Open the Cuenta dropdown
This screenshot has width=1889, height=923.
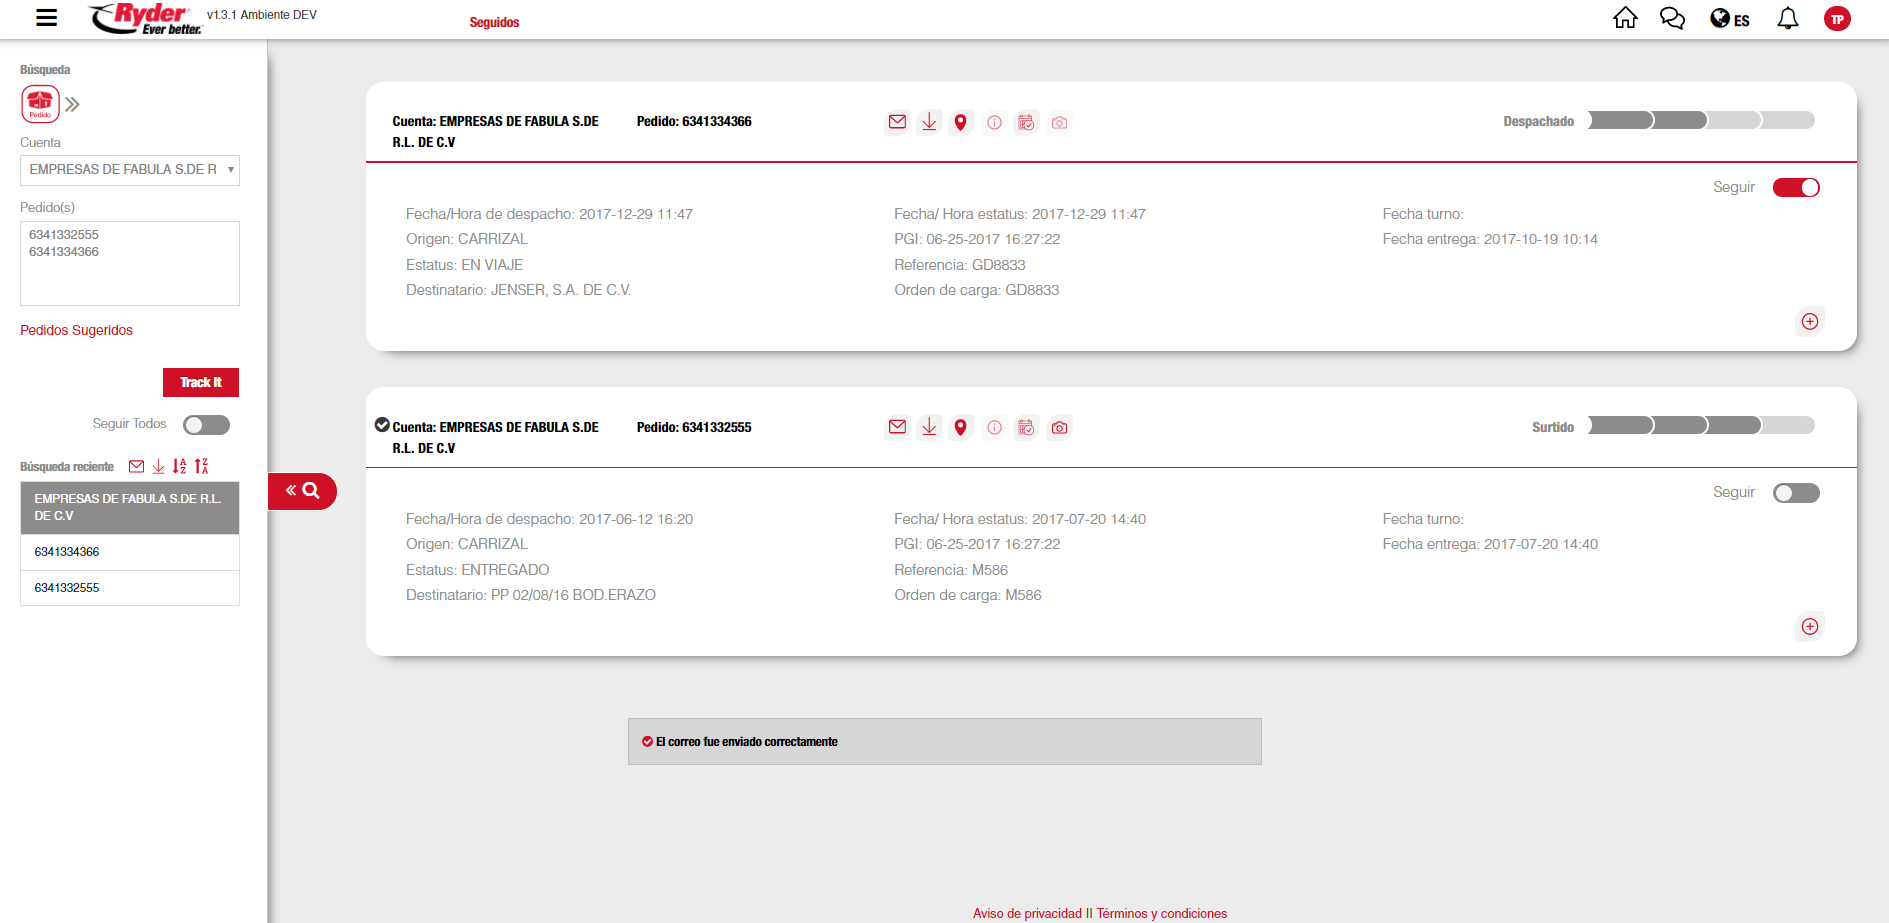(x=130, y=170)
